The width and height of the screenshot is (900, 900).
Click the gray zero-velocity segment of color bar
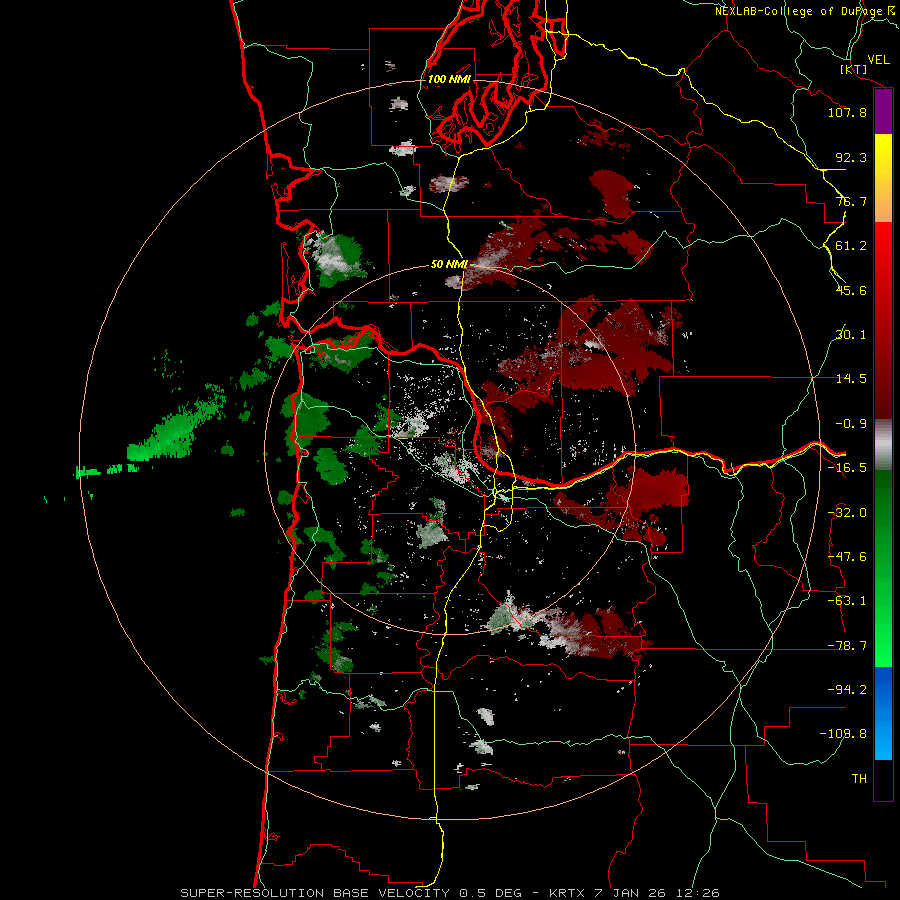coord(883,445)
